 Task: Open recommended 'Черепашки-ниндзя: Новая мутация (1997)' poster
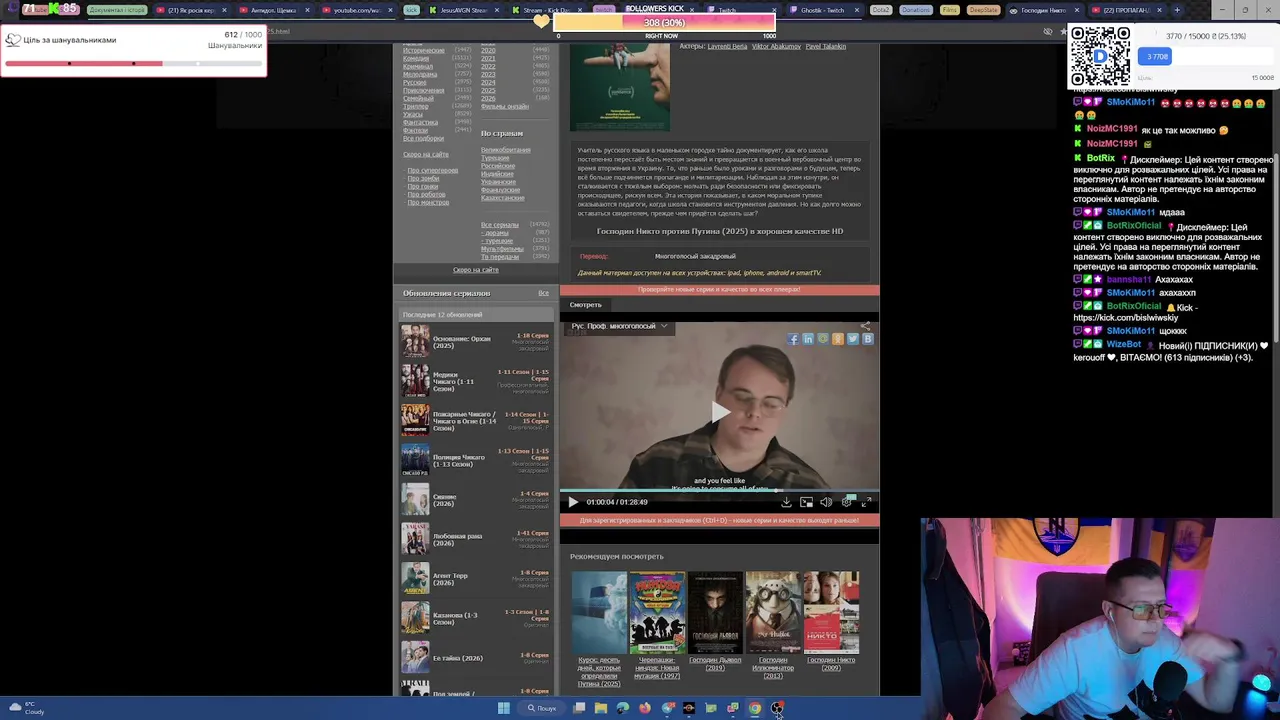657,612
